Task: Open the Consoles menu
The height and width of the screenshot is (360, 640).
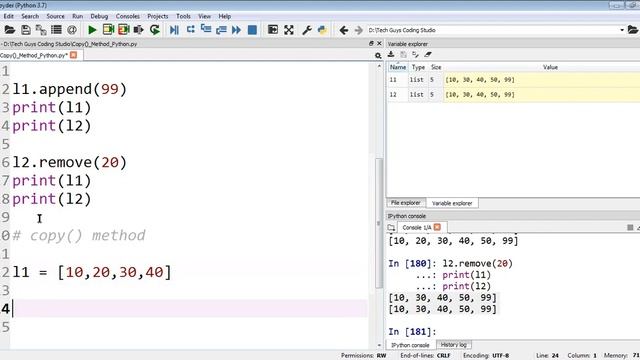Action: [x=127, y=16]
